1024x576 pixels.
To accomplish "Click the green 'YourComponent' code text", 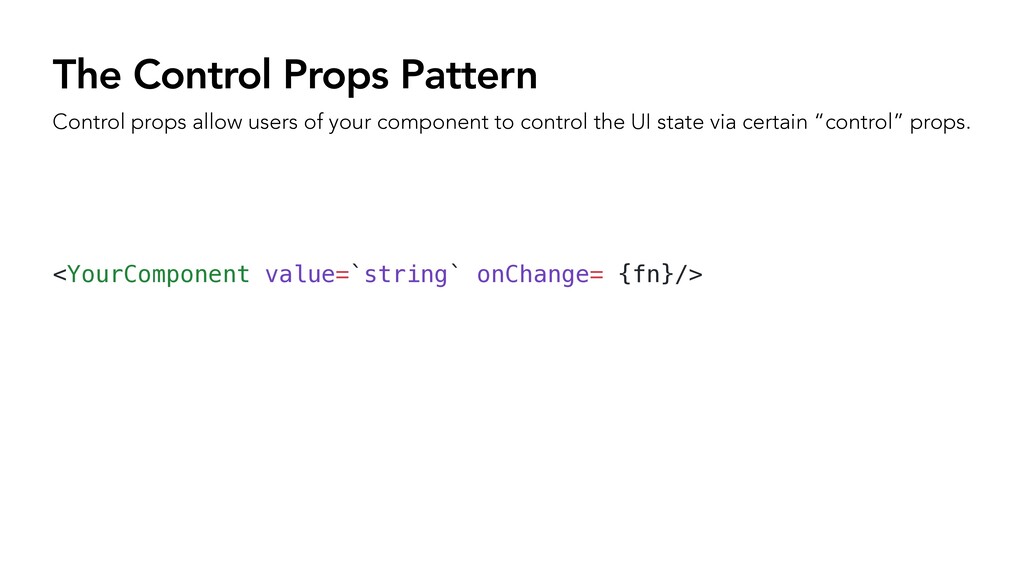I will pos(159,274).
